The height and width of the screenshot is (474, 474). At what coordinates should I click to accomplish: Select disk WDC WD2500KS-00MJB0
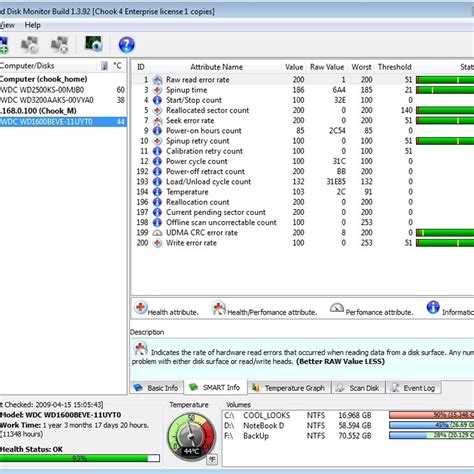click(63, 90)
